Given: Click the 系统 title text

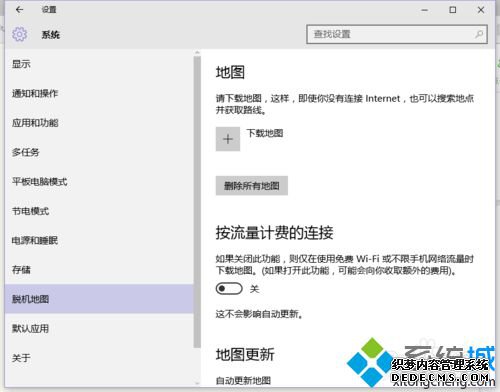Looking at the screenshot, I should (x=51, y=34).
